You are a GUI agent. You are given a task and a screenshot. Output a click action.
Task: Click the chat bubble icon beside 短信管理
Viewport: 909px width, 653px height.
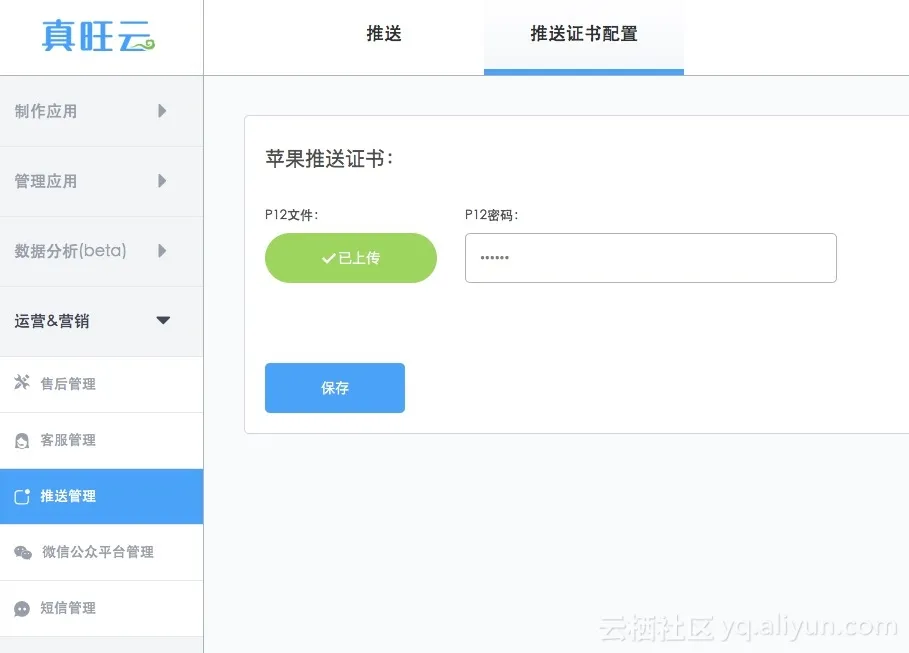click(x=22, y=609)
